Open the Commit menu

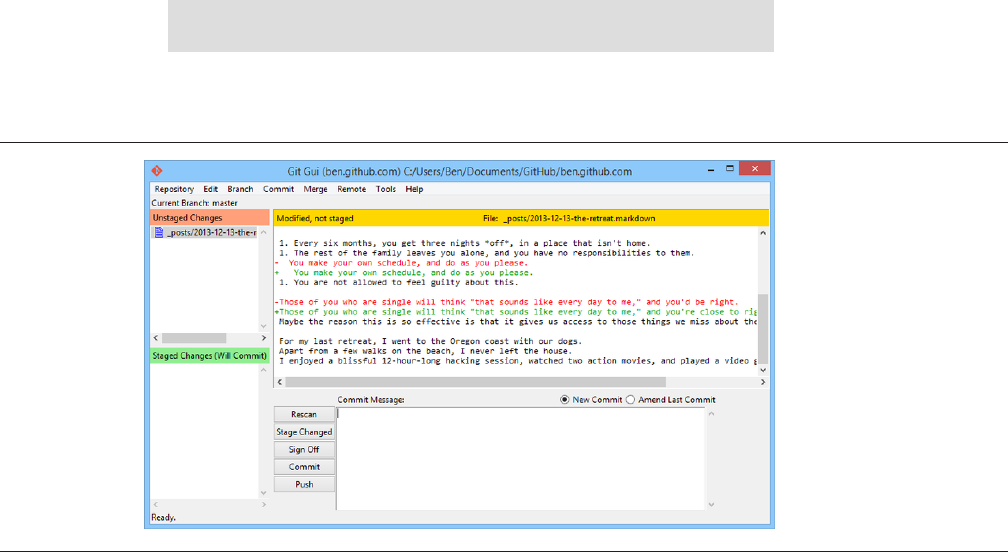click(278, 189)
